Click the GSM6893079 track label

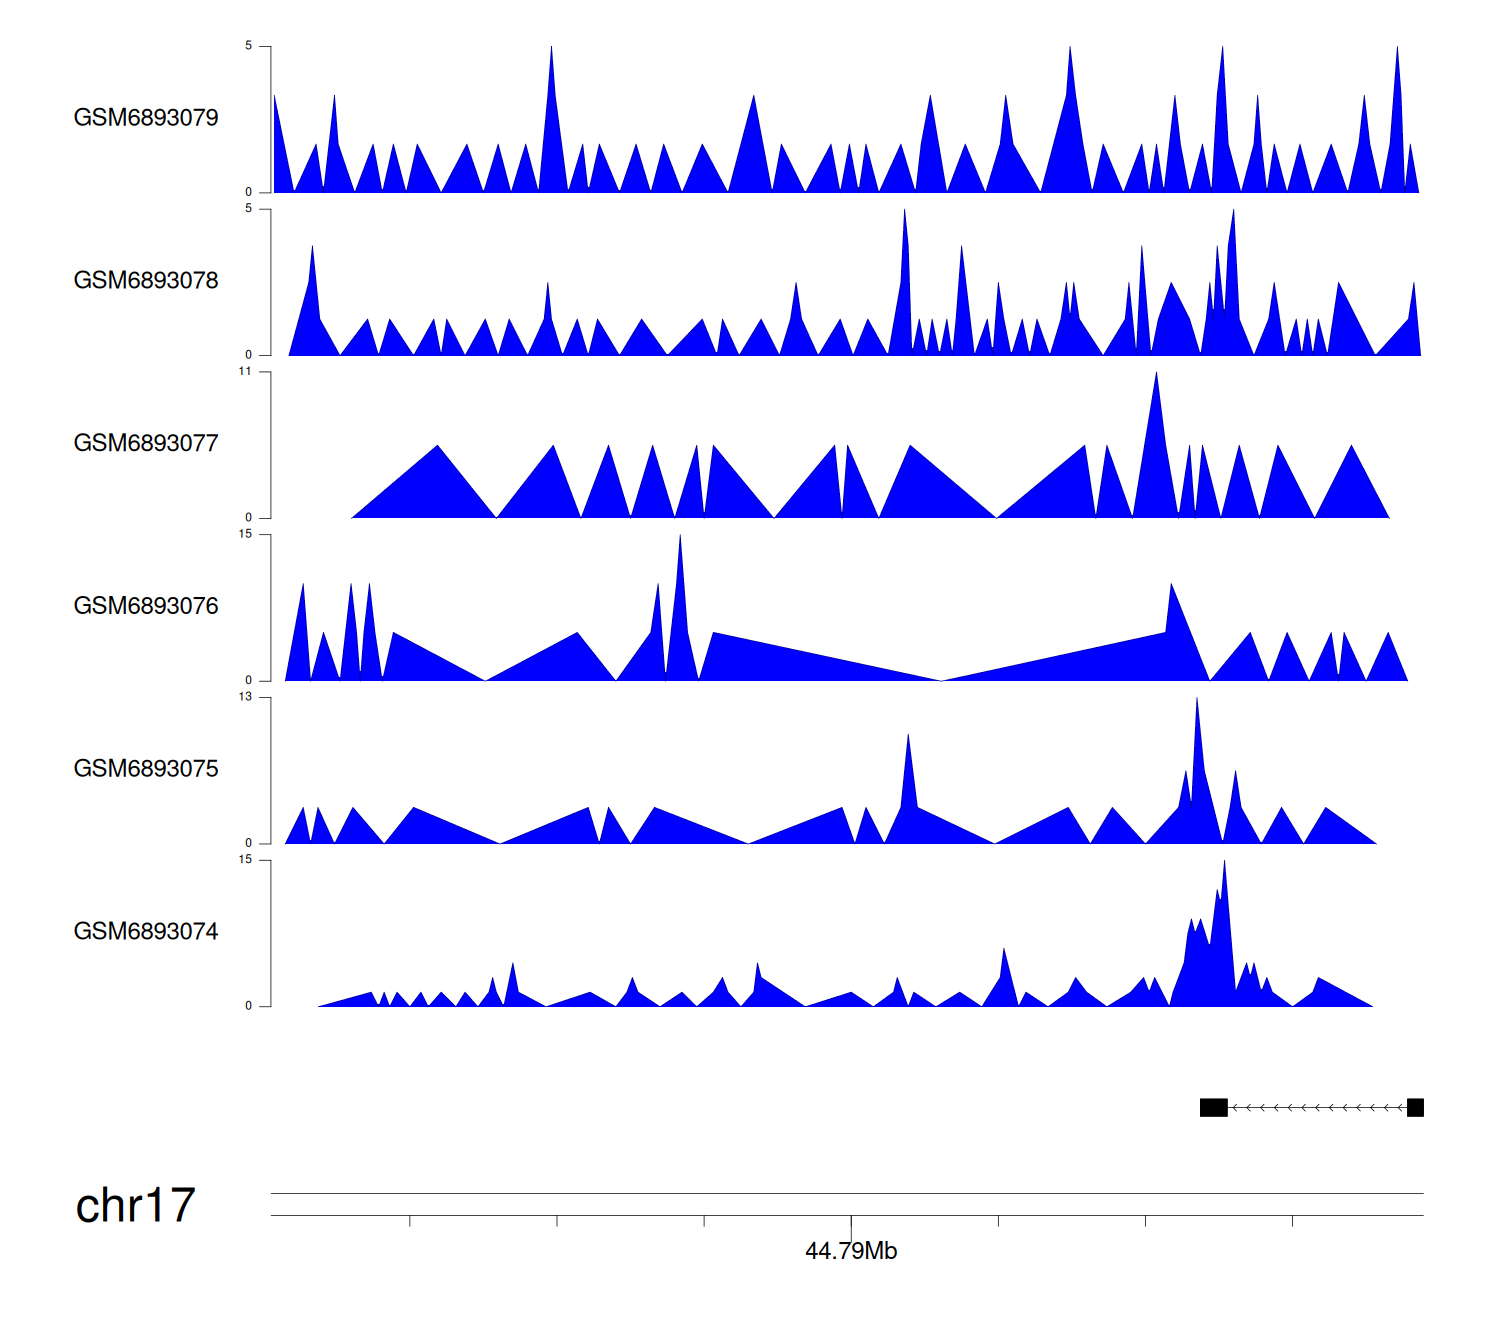pos(146,118)
